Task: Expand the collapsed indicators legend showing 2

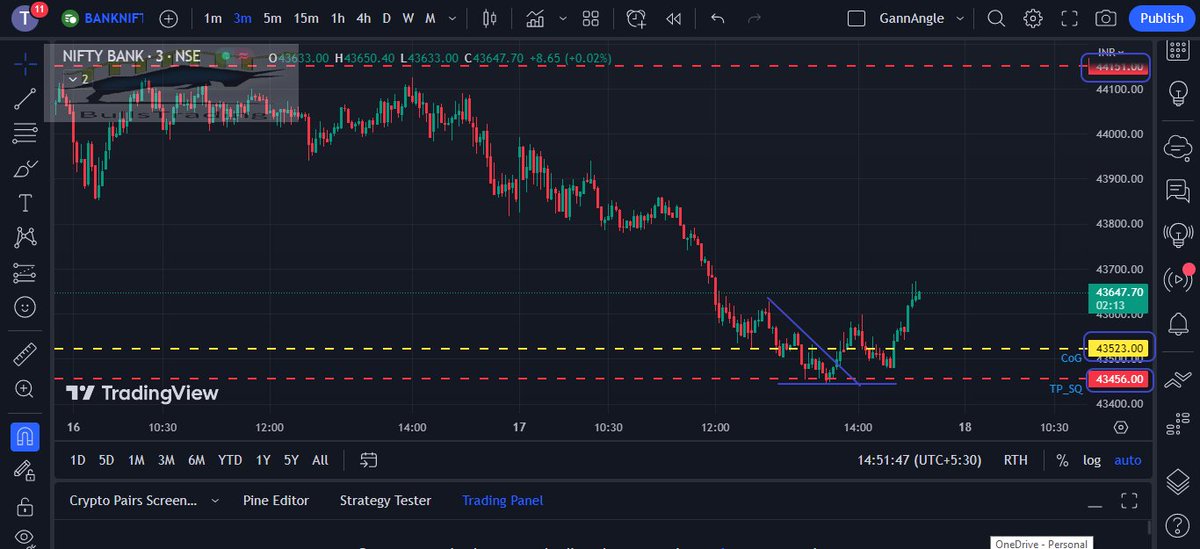Action: coord(77,78)
